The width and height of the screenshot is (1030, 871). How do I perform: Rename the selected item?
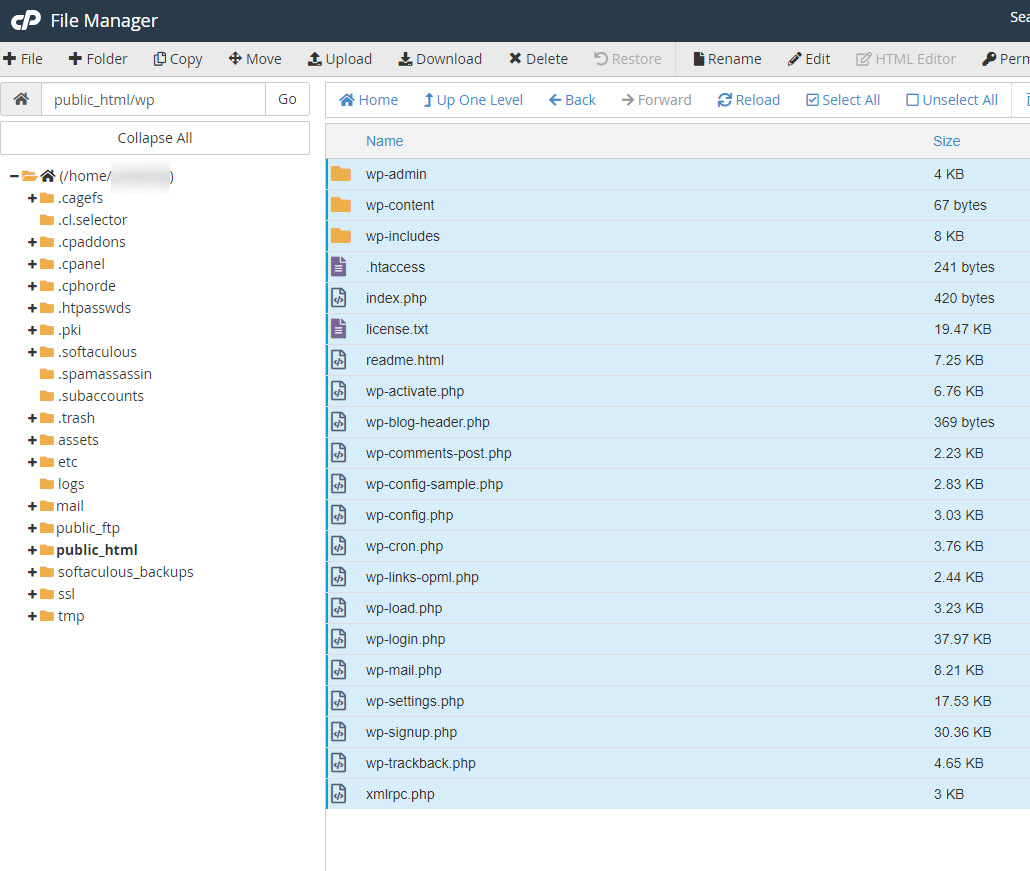(727, 59)
